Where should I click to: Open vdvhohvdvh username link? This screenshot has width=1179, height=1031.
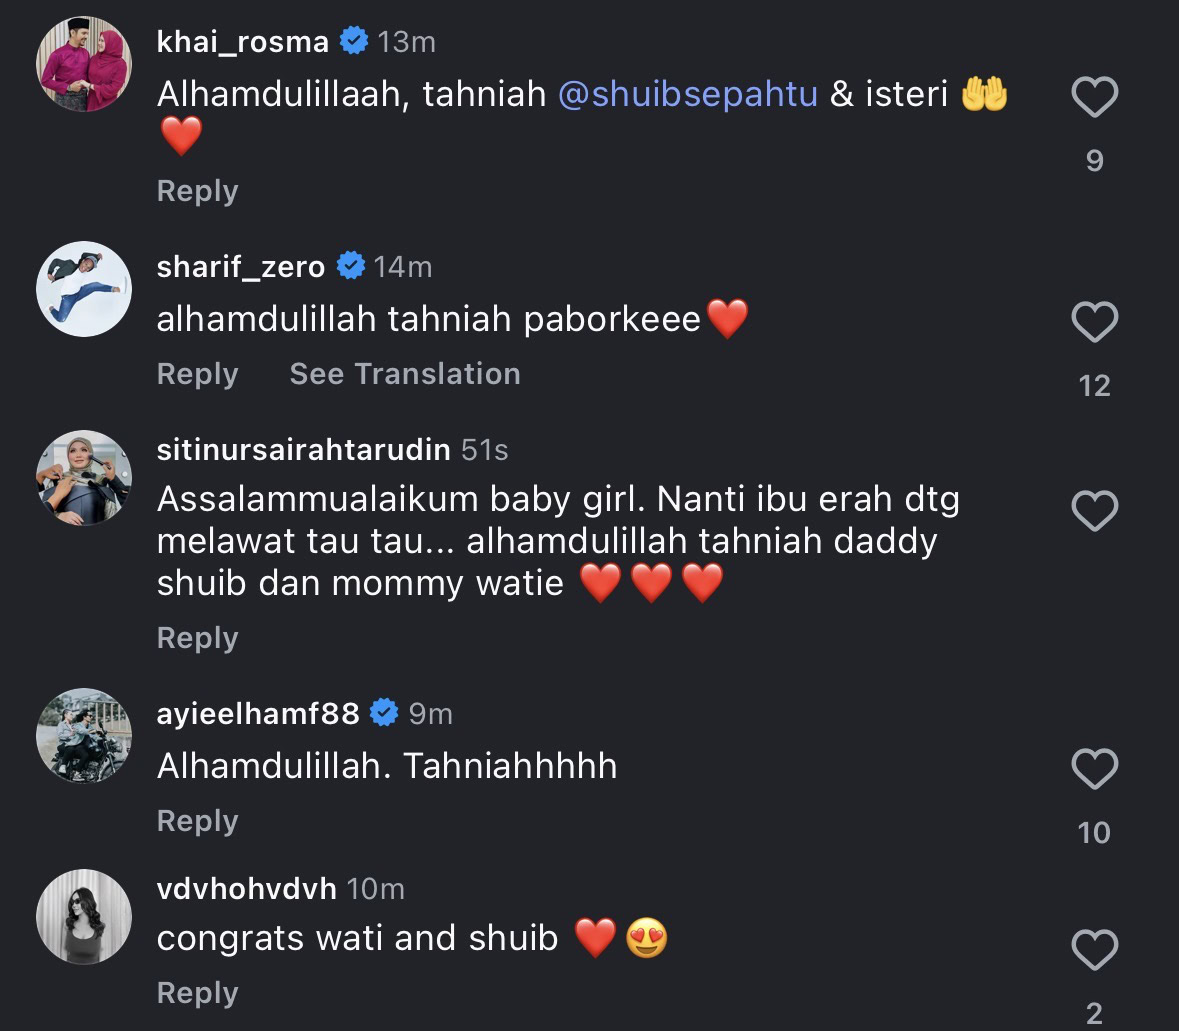point(246,888)
